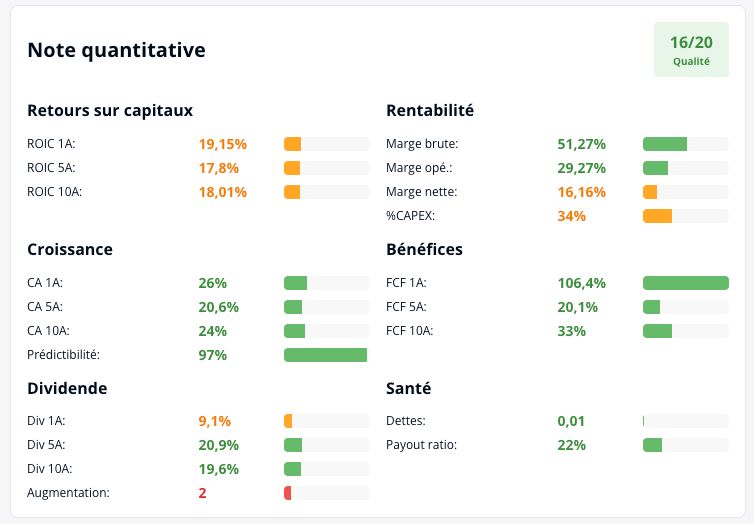Click the Dettes 0,01 value
Image resolution: width=754 pixels, height=524 pixels.
tap(571, 421)
